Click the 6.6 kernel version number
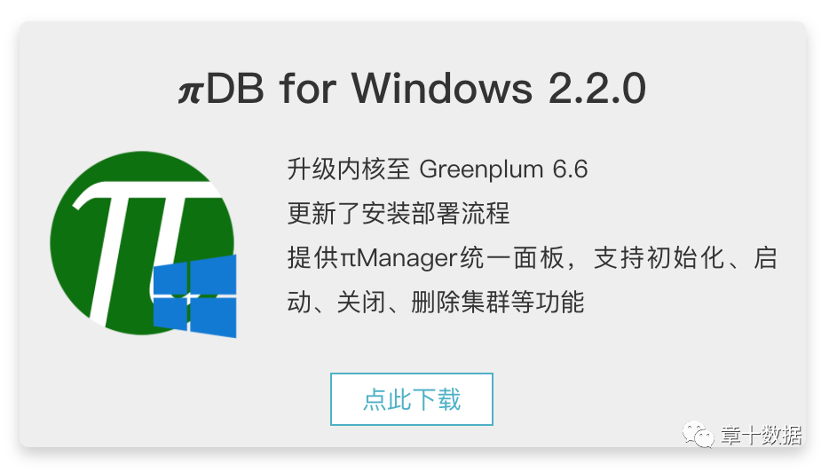The width and height of the screenshot is (830, 472). pyautogui.click(x=570, y=170)
